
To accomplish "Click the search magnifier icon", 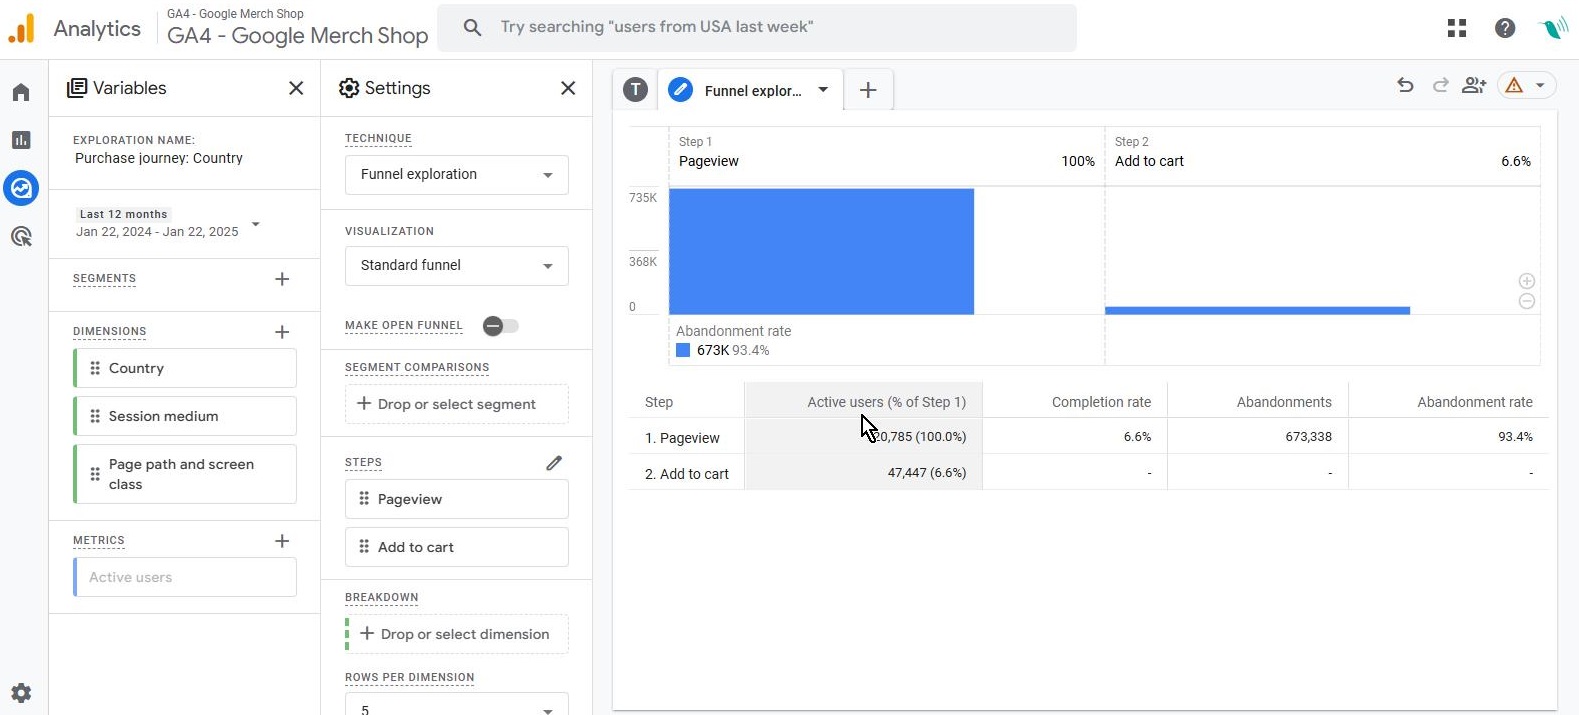I will (473, 27).
